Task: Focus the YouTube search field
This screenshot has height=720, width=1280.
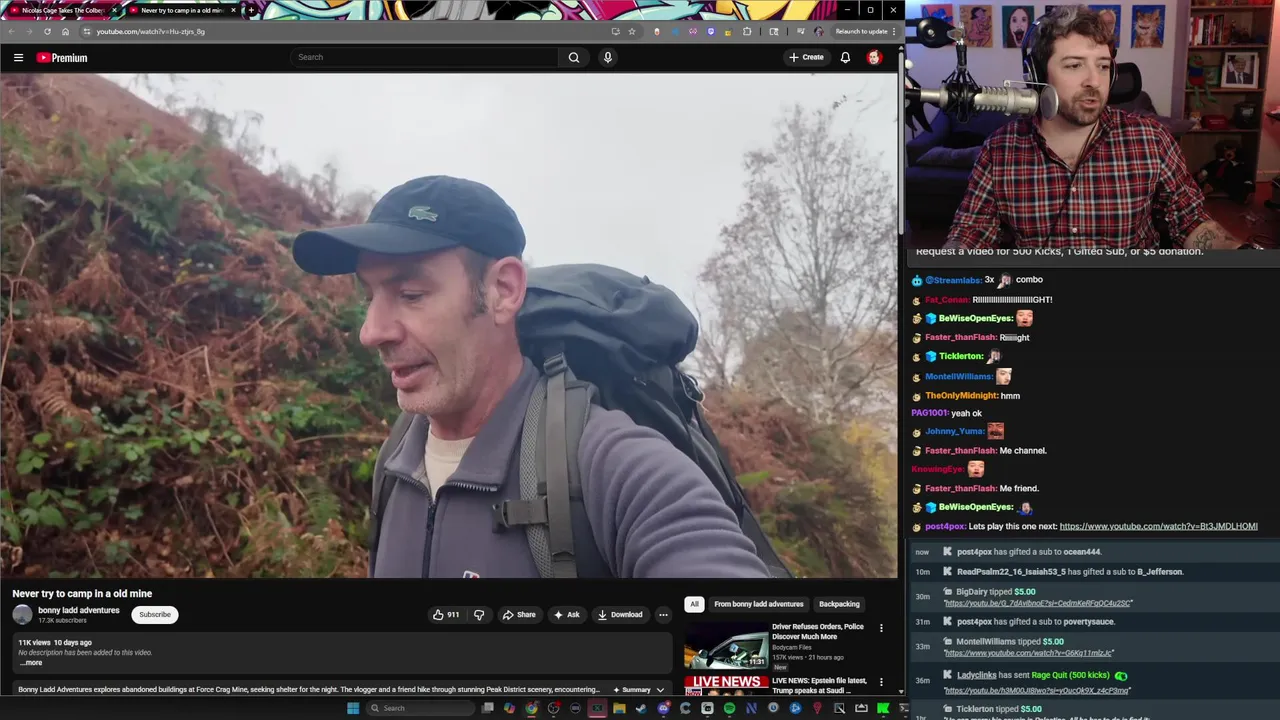Action: point(425,57)
